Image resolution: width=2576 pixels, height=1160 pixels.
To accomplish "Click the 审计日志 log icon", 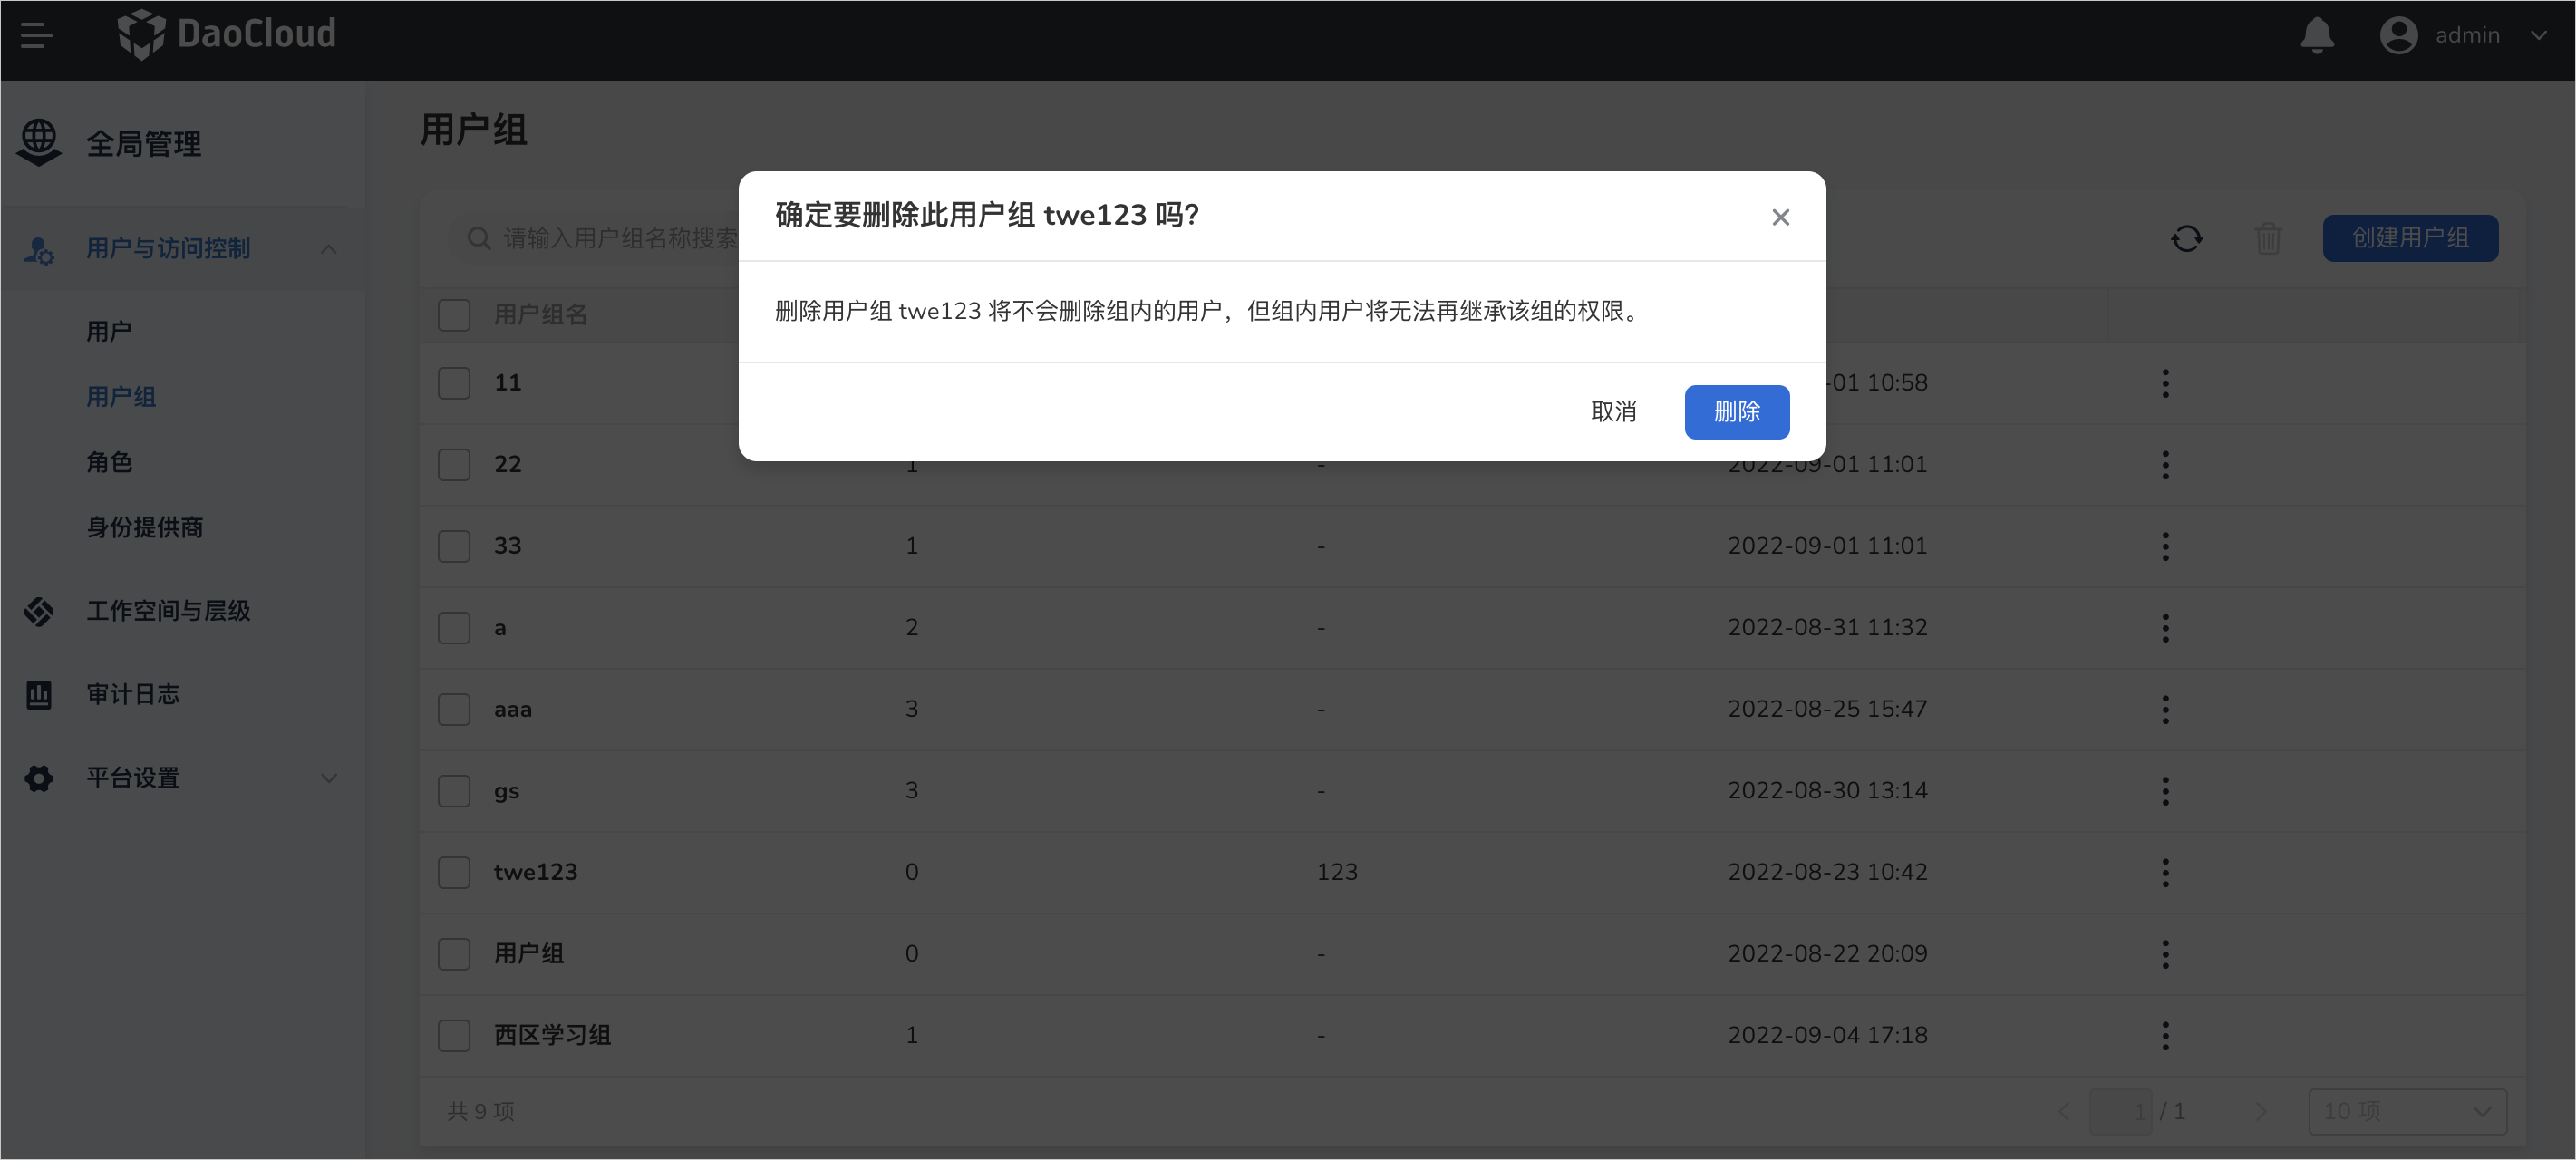I will click(x=39, y=694).
